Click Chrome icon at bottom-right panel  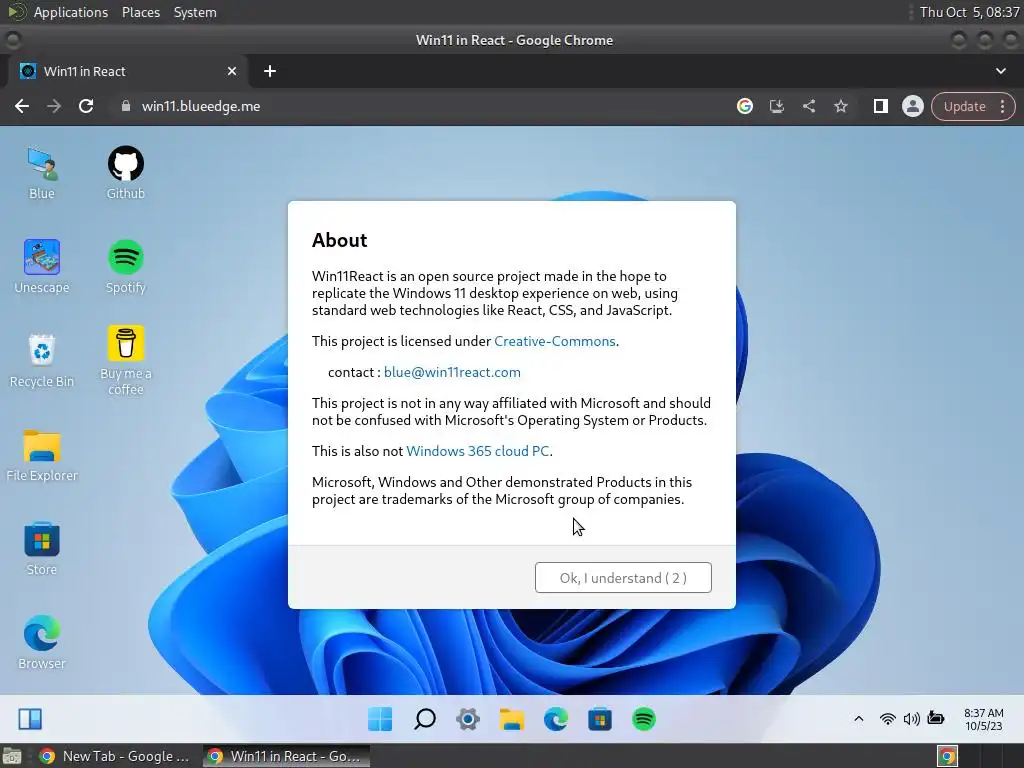click(x=947, y=756)
